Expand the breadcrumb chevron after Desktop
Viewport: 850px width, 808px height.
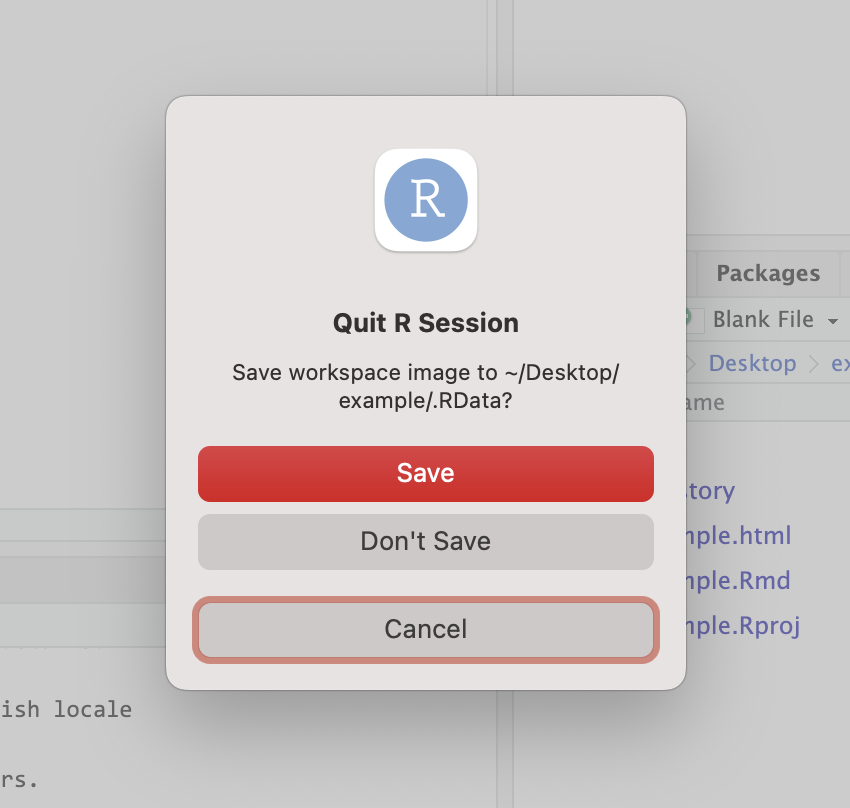click(x=813, y=364)
